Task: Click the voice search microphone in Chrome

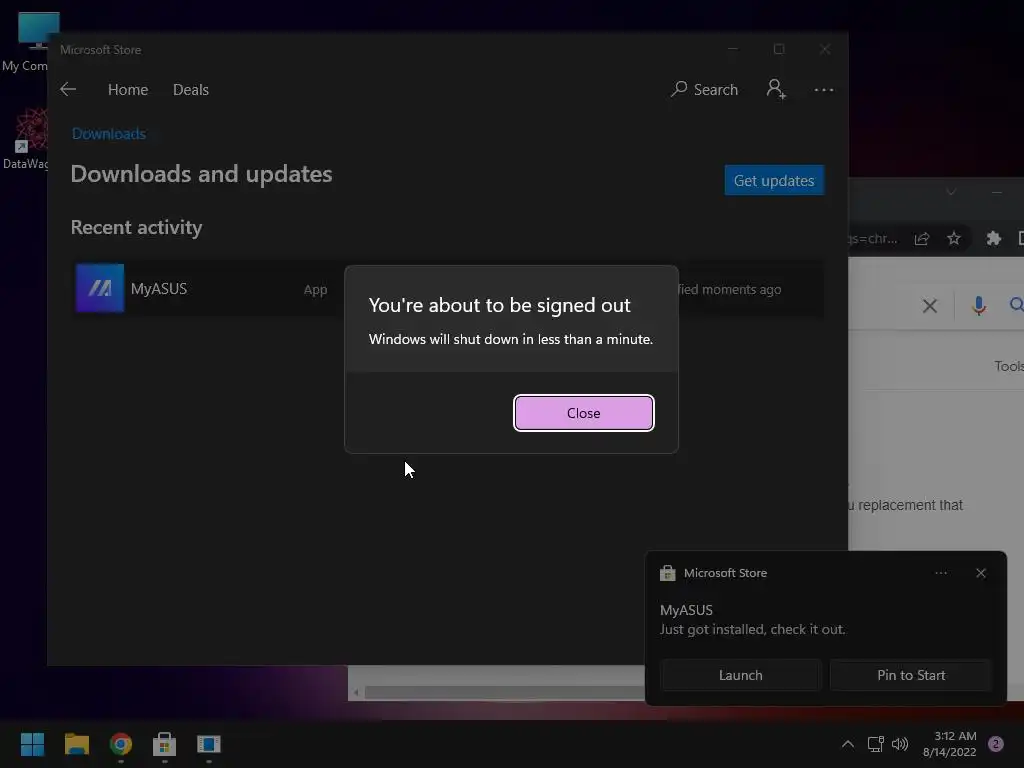Action: (978, 305)
